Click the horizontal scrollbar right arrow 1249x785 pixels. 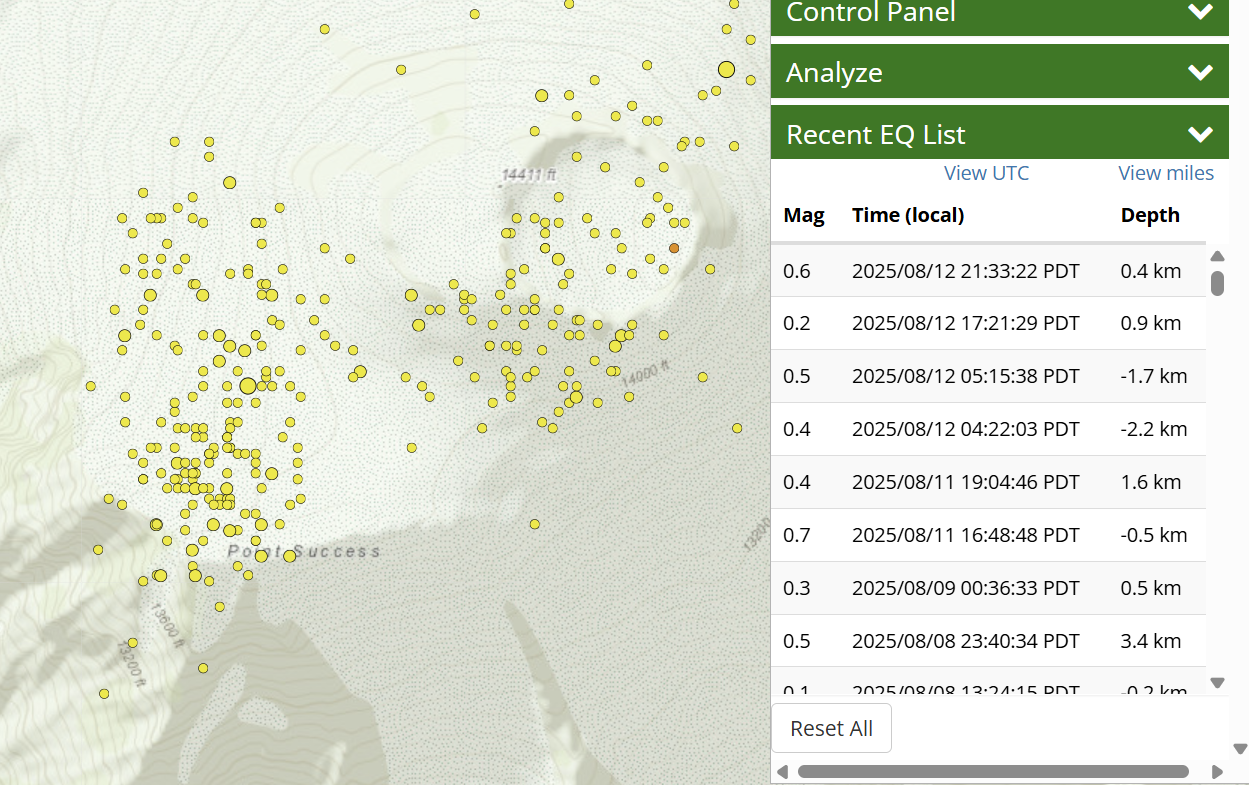pyautogui.click(x=1217, y=771)
